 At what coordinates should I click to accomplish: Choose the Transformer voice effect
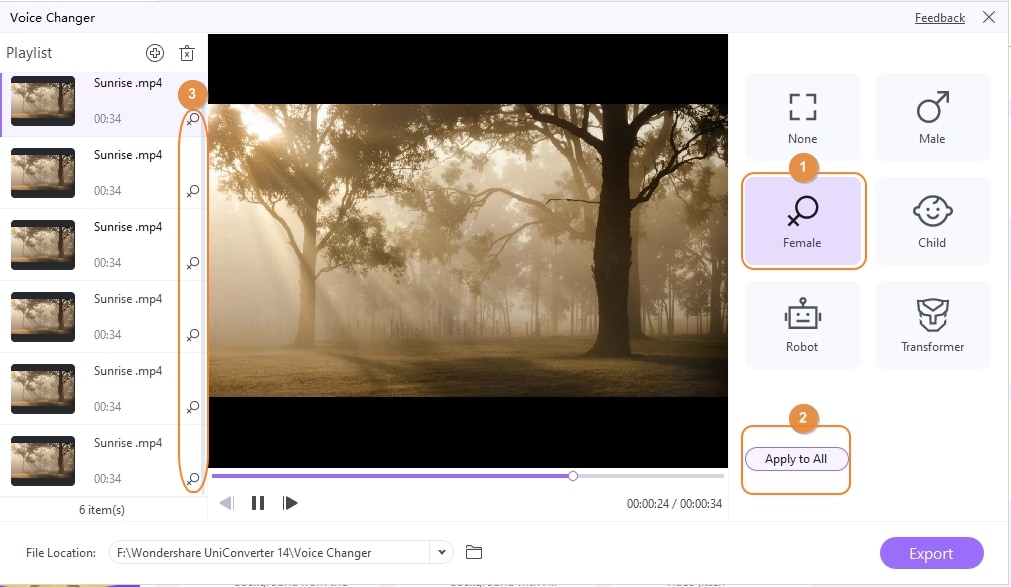pyautogui.click(x=932, y=325)
